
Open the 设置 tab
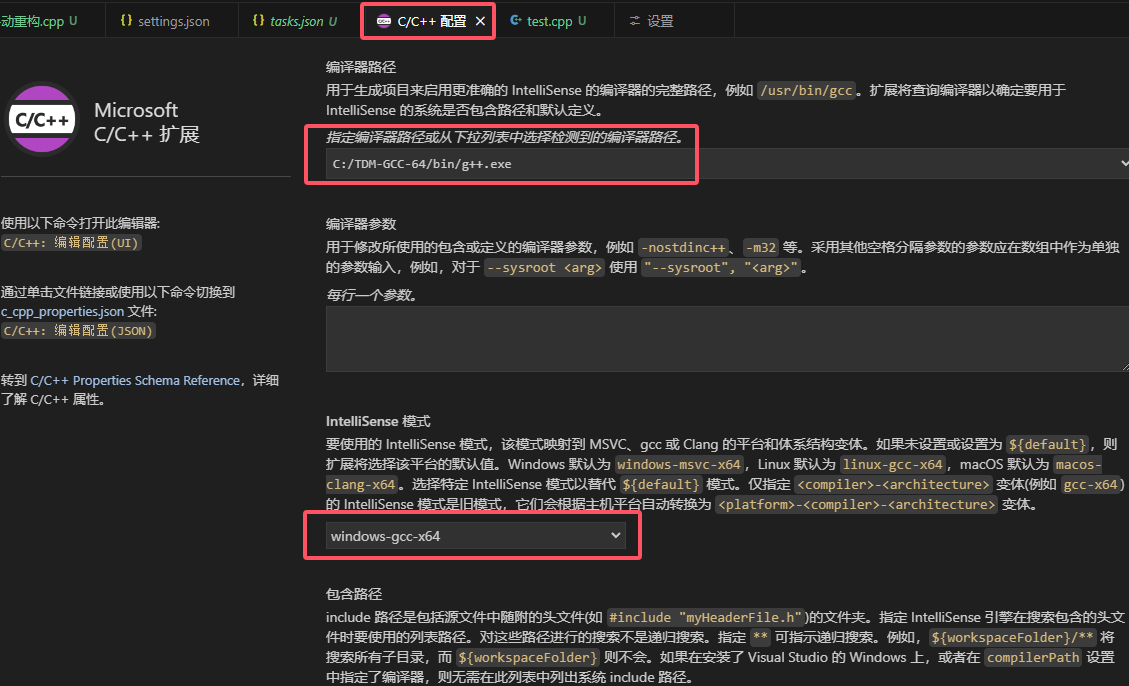[660, 21]
